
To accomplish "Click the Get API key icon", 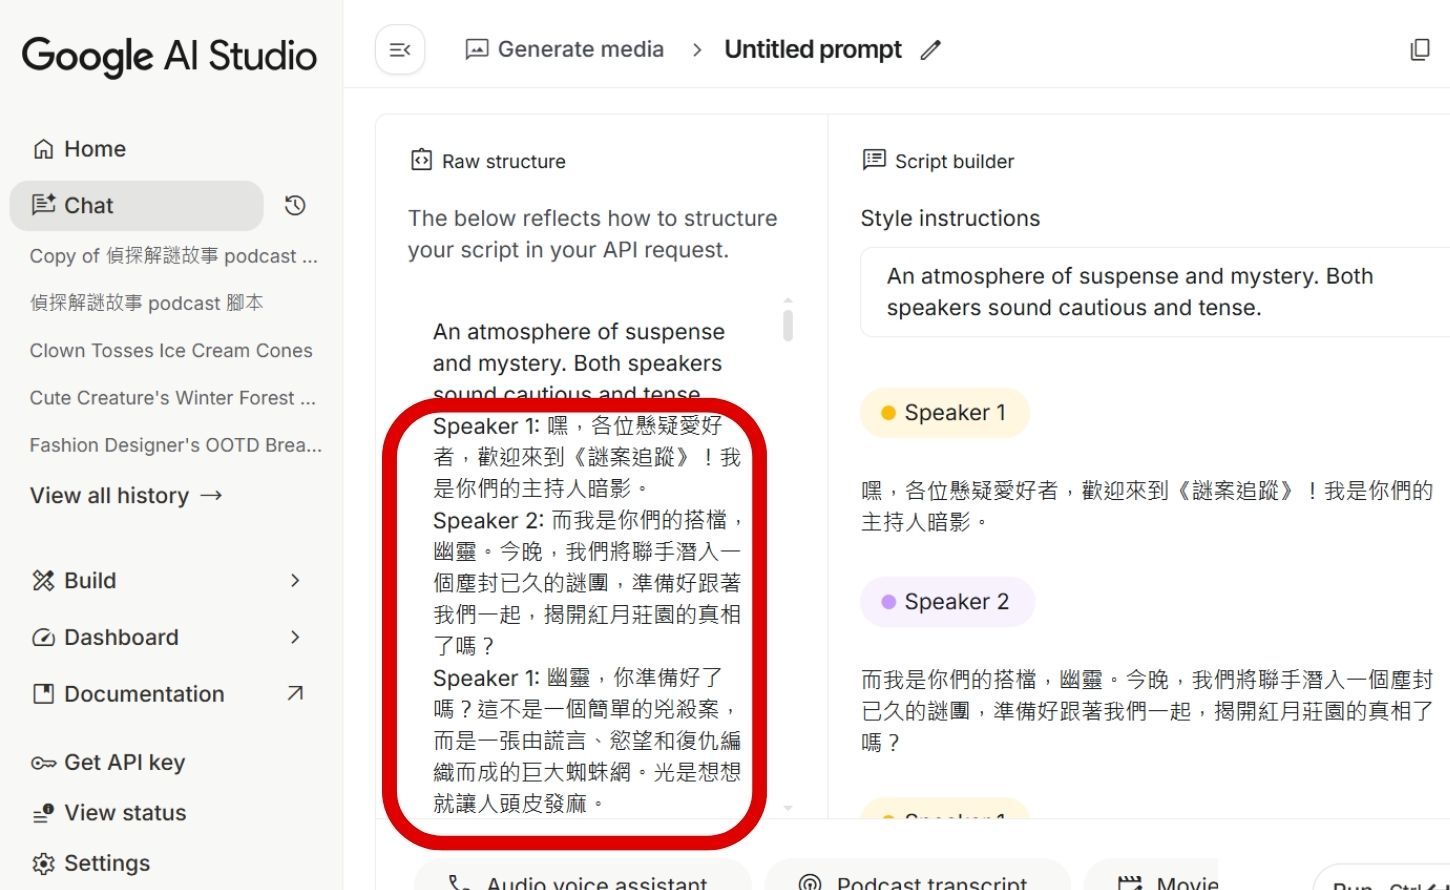I will click(x=42, y=762).
